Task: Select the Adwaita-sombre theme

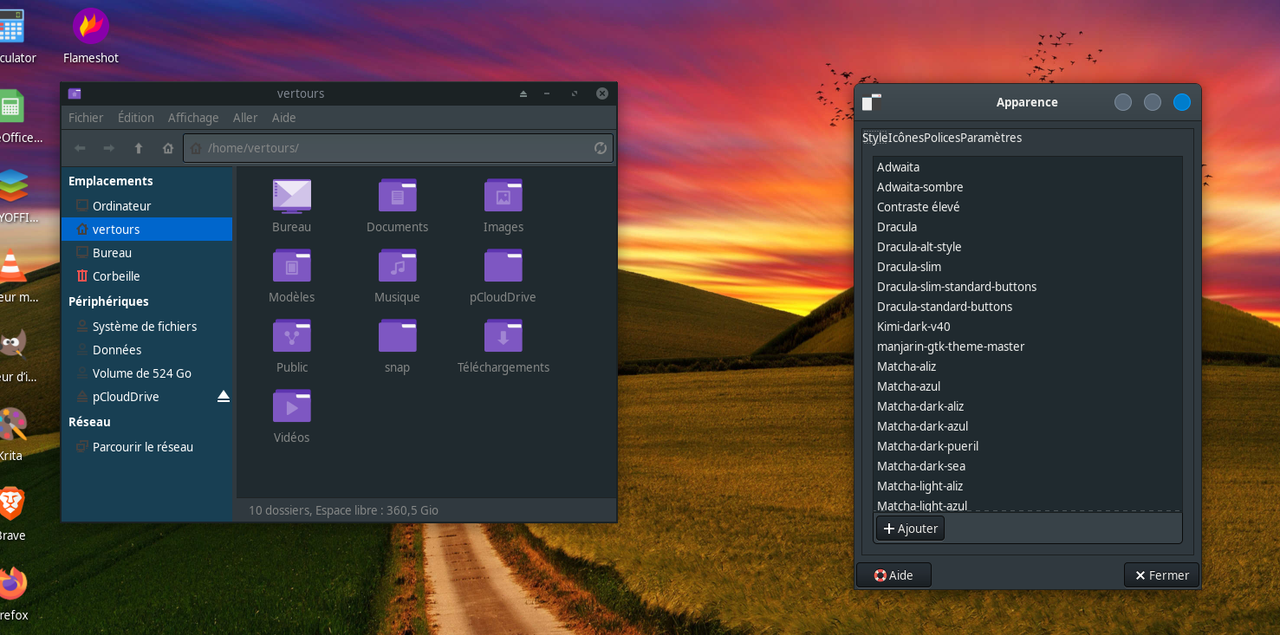Action: tap(1027, 187)
